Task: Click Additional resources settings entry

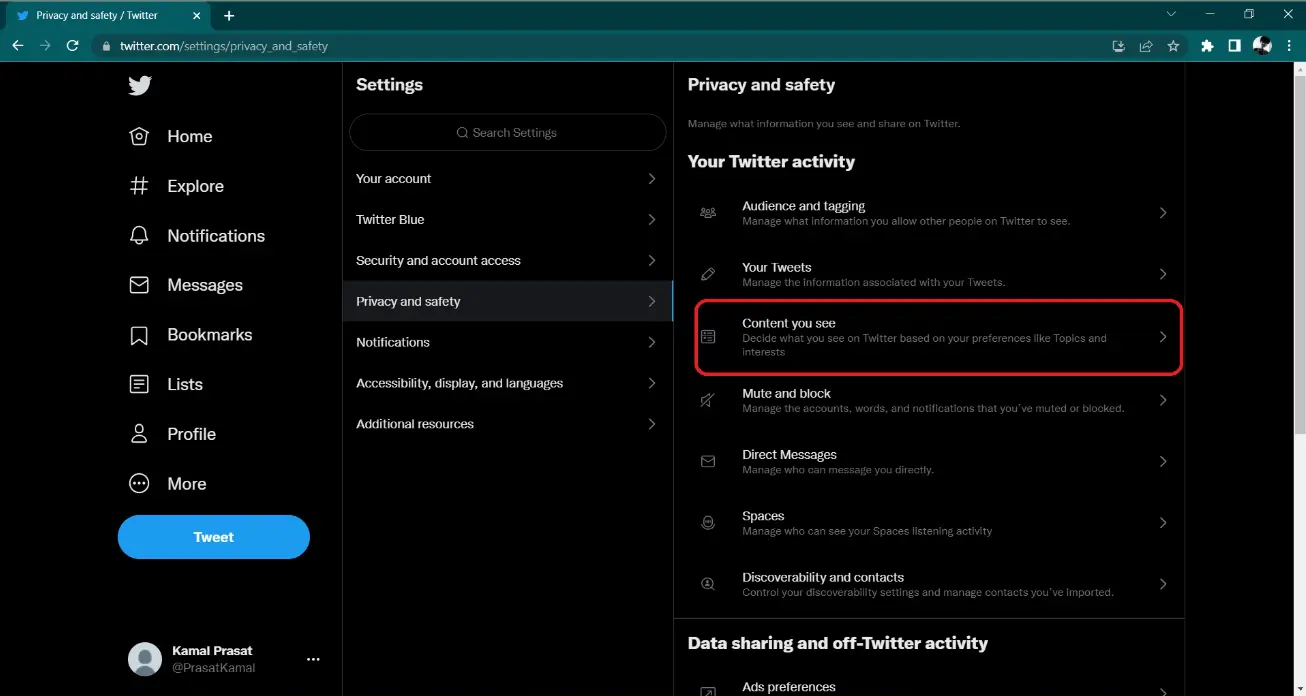Action: pyautogui.click(x=508, y=424)
